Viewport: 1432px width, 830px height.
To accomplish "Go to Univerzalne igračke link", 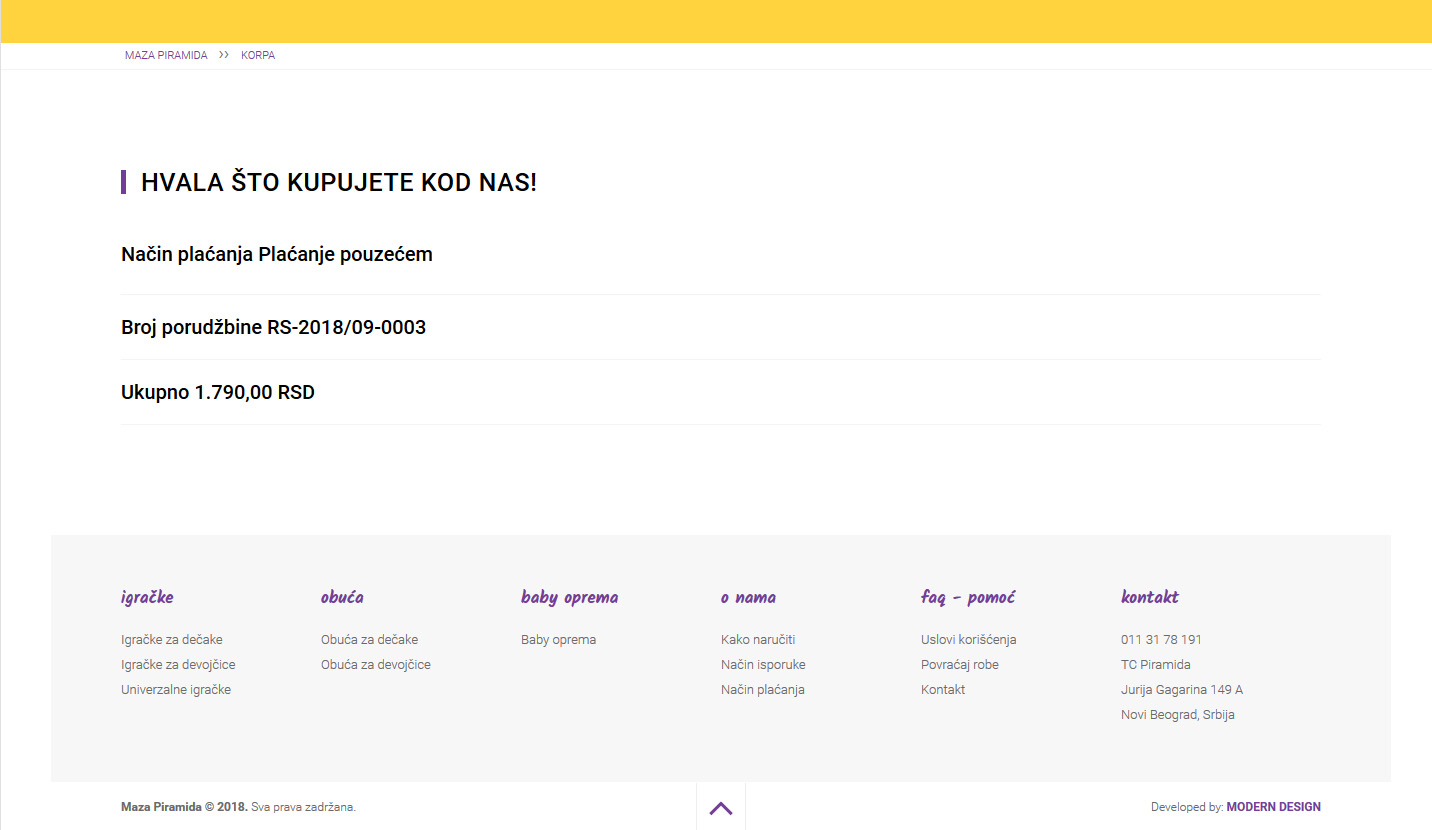I will (176, 690).
